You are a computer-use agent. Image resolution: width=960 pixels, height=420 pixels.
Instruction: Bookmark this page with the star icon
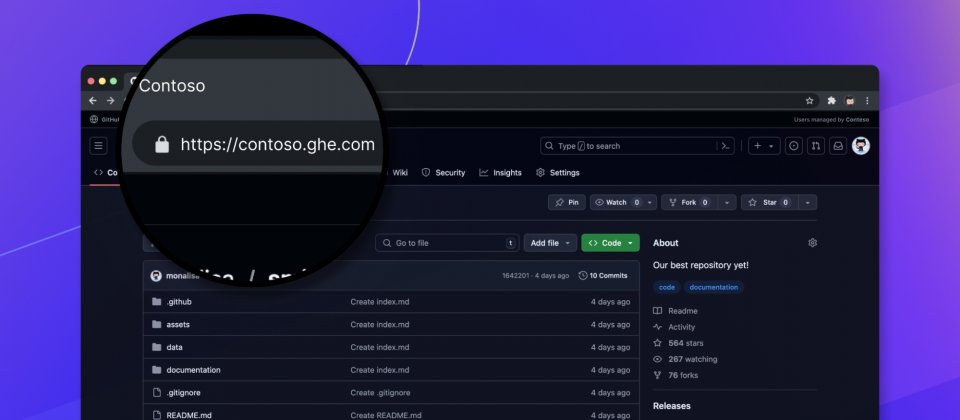click(x=809, y=100)
